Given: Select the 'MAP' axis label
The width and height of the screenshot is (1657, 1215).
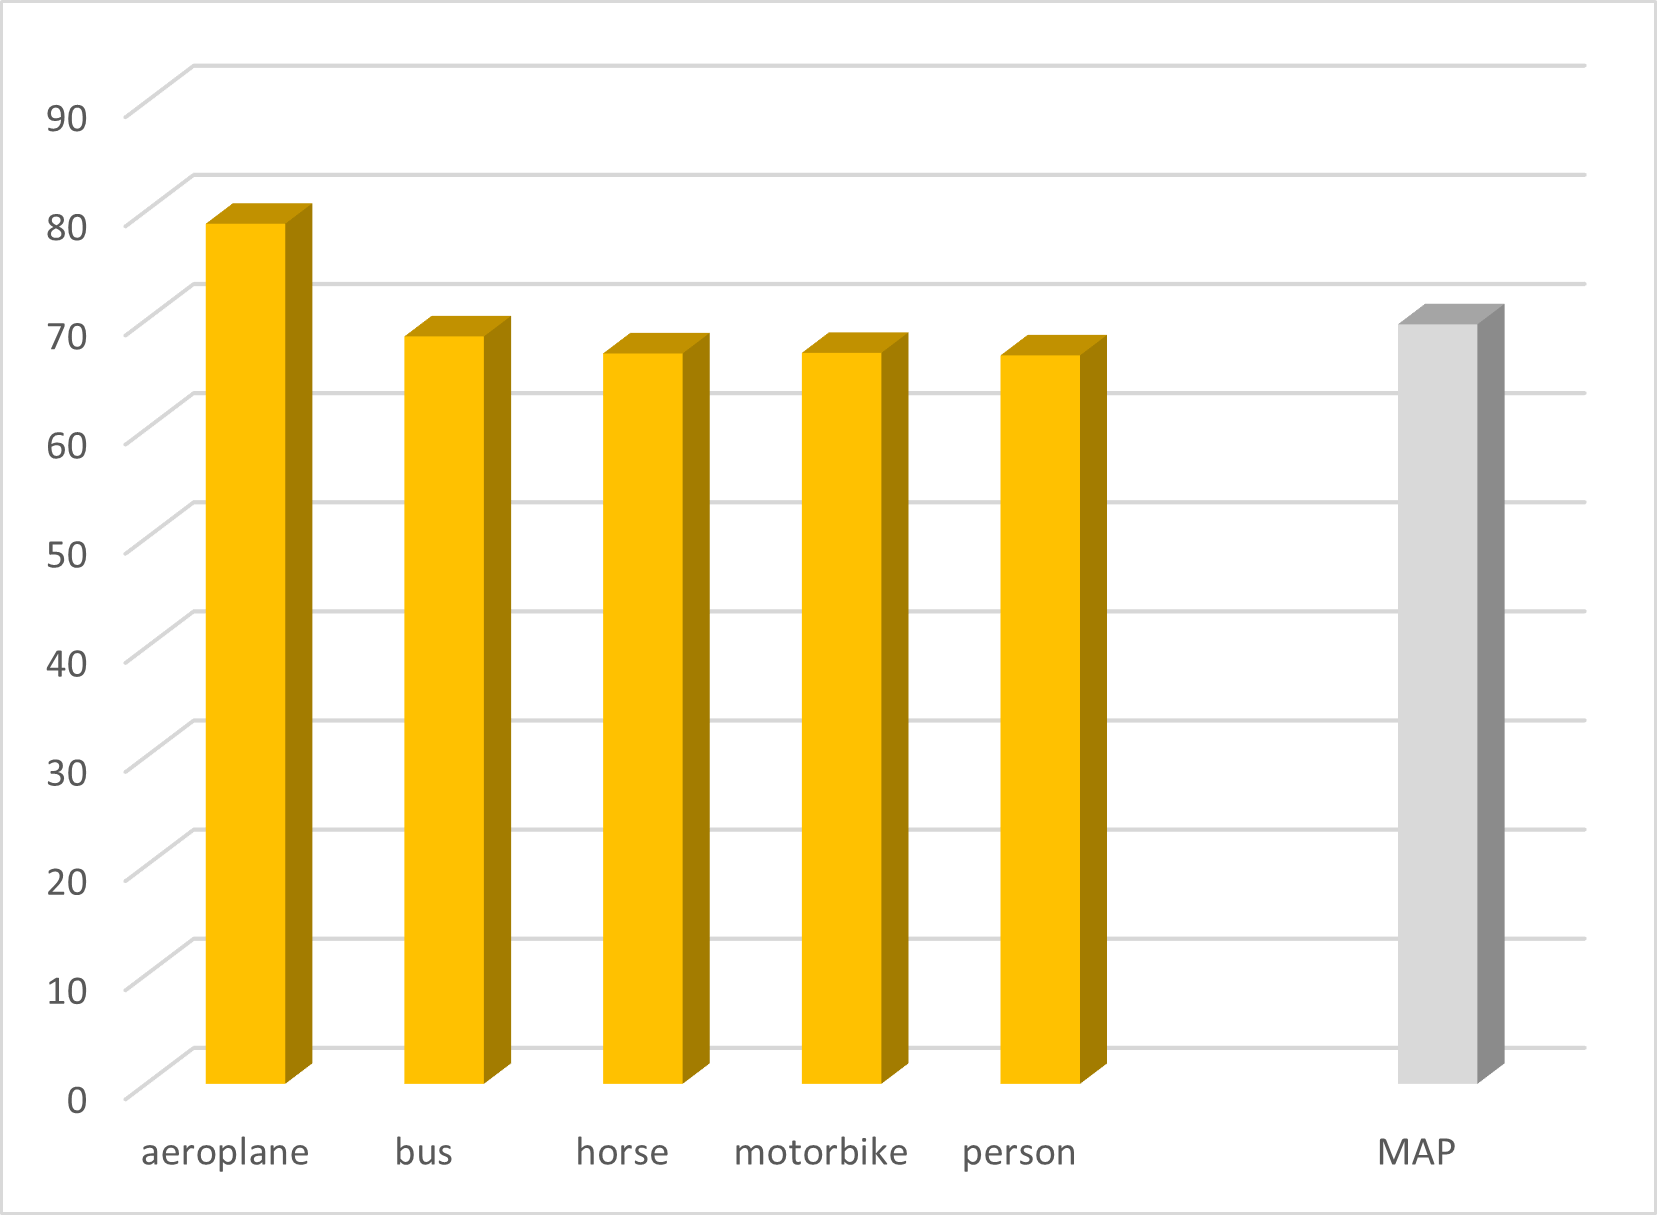Looking at the screenshot, I should [x=1416, y=1152].
